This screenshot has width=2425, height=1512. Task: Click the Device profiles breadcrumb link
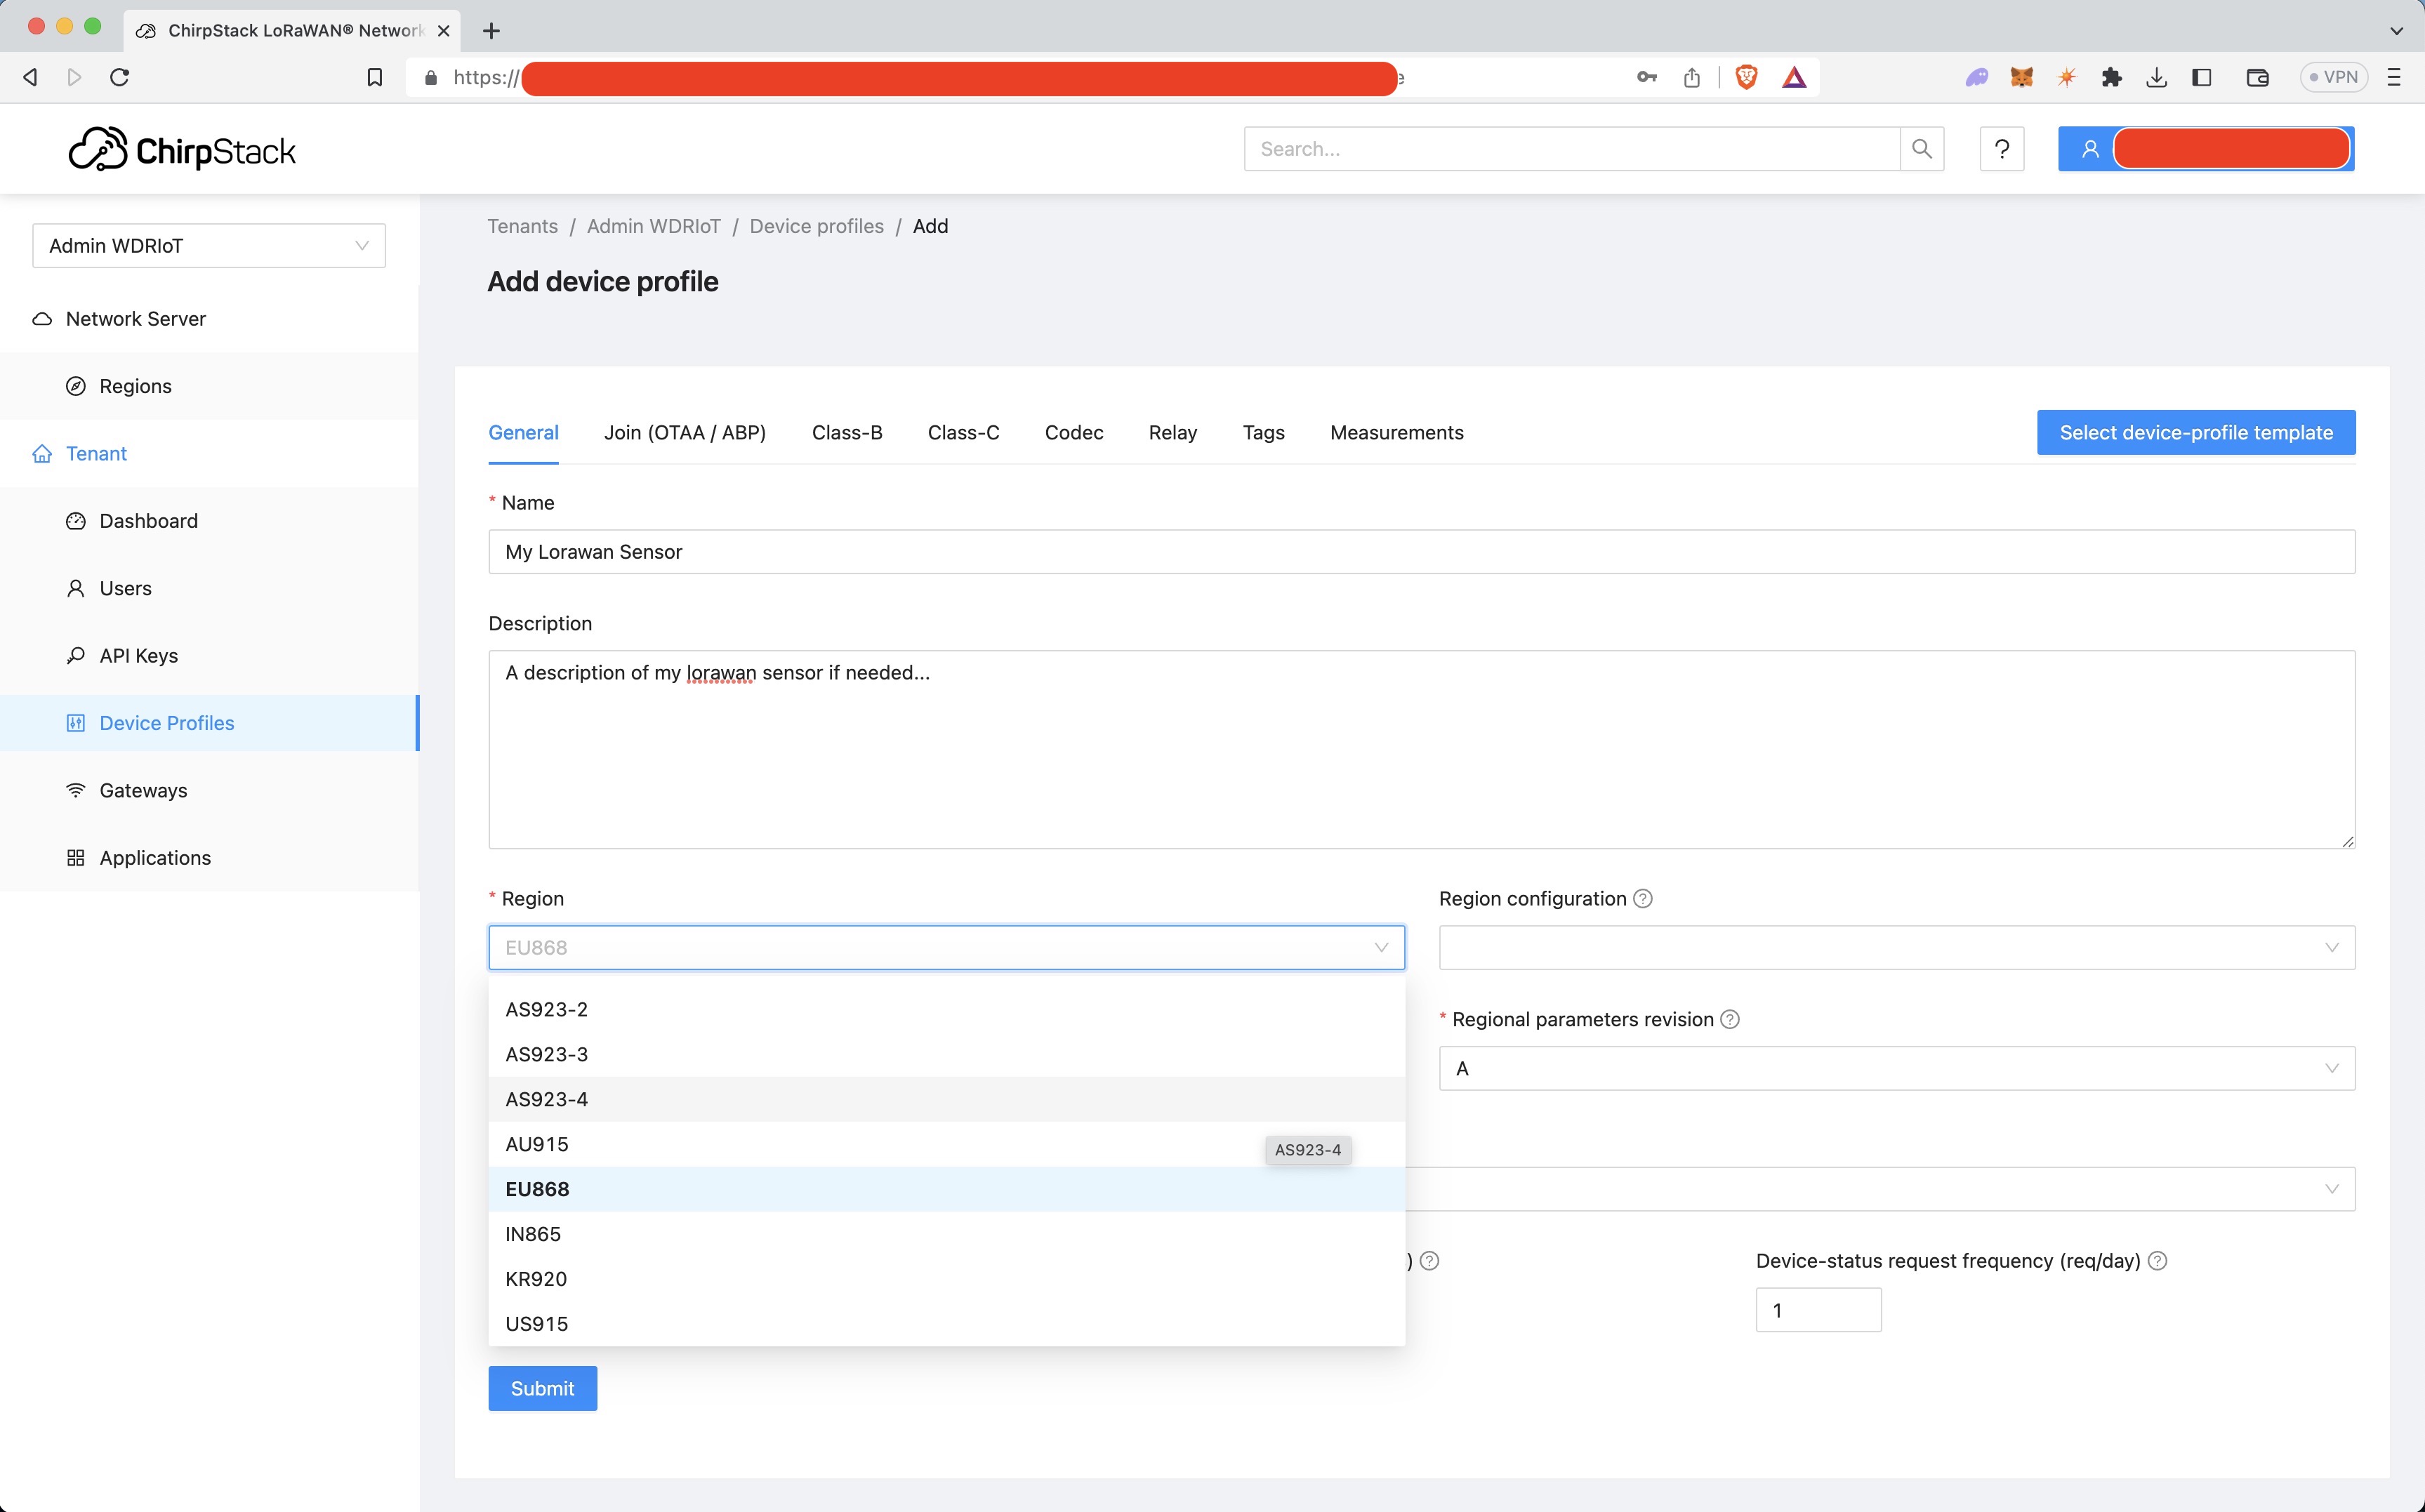click(x=816, y=226)
